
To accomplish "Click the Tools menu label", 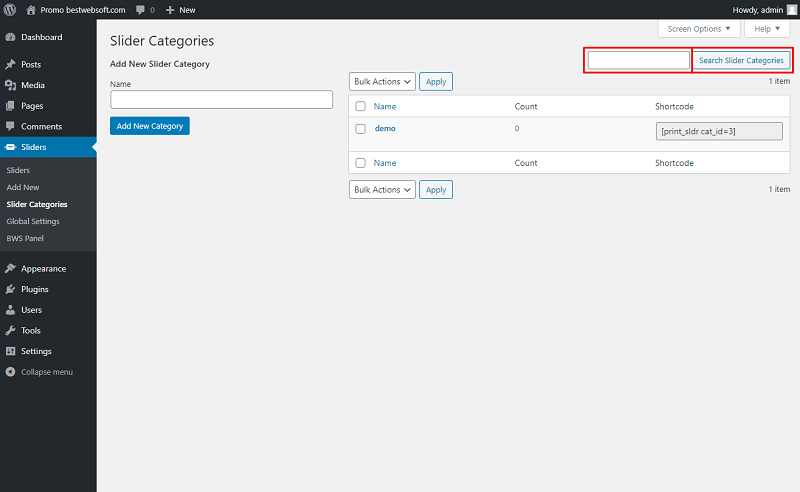I will (x=31, y=331).
